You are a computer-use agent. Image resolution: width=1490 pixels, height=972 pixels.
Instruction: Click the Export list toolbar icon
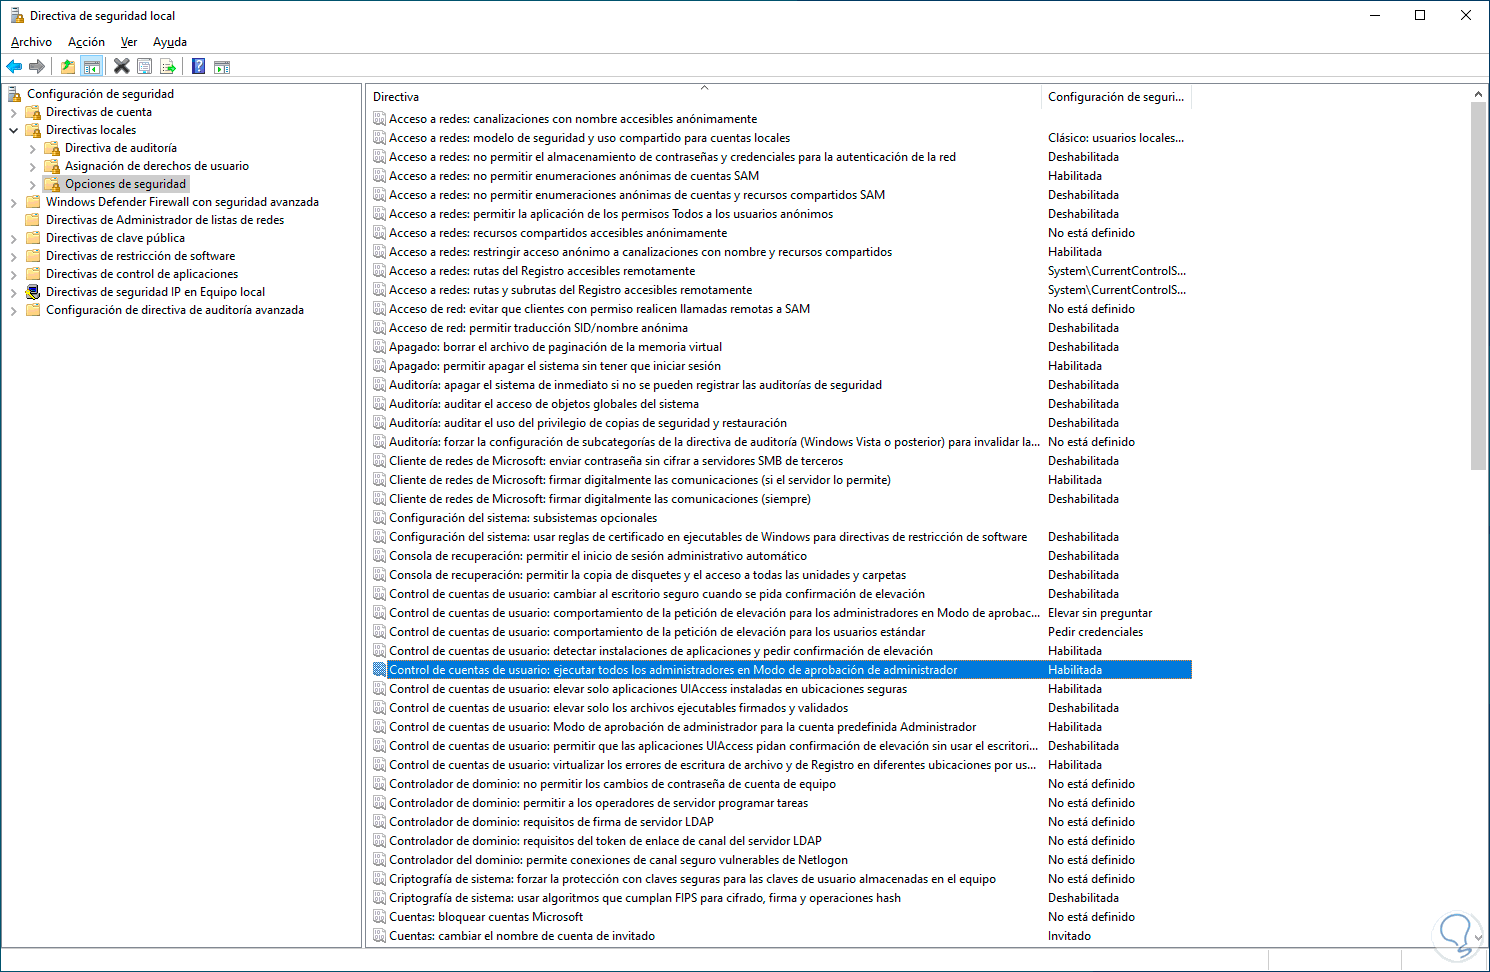coord(168,67)
